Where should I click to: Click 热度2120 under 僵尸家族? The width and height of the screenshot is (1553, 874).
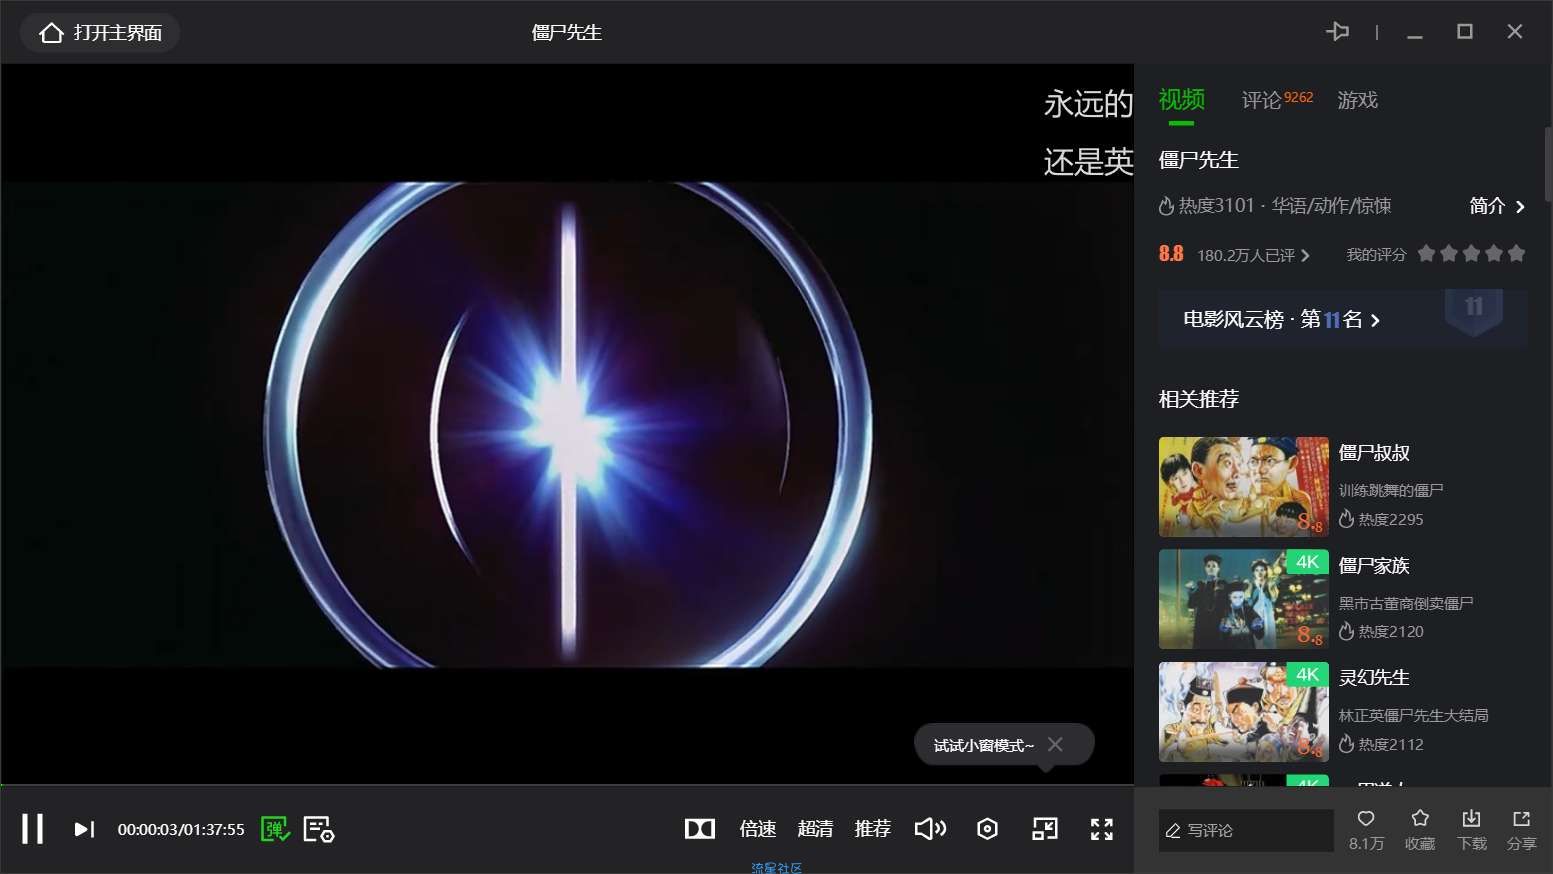[x=1381, y=631]
